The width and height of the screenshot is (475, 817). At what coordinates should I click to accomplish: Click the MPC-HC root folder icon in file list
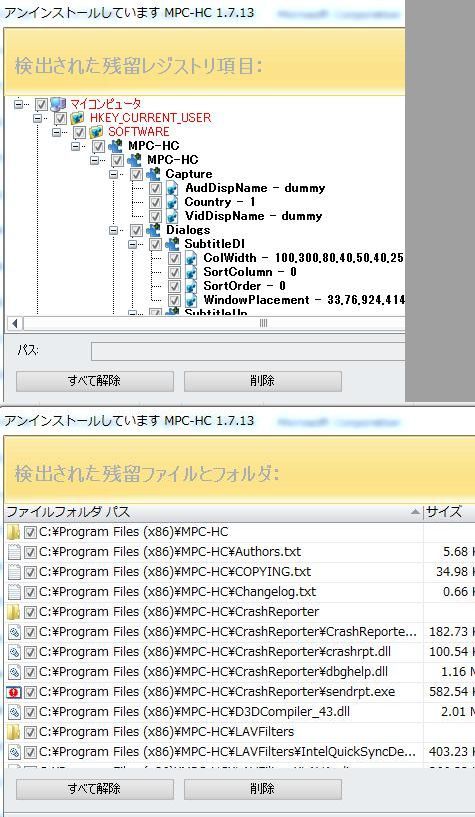click(14, 533)
